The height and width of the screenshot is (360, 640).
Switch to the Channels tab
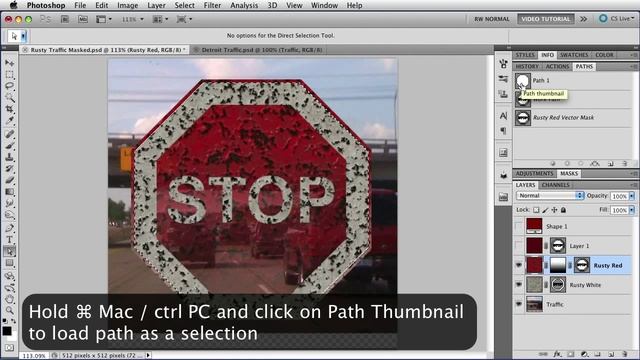click(x=556, y=185)
